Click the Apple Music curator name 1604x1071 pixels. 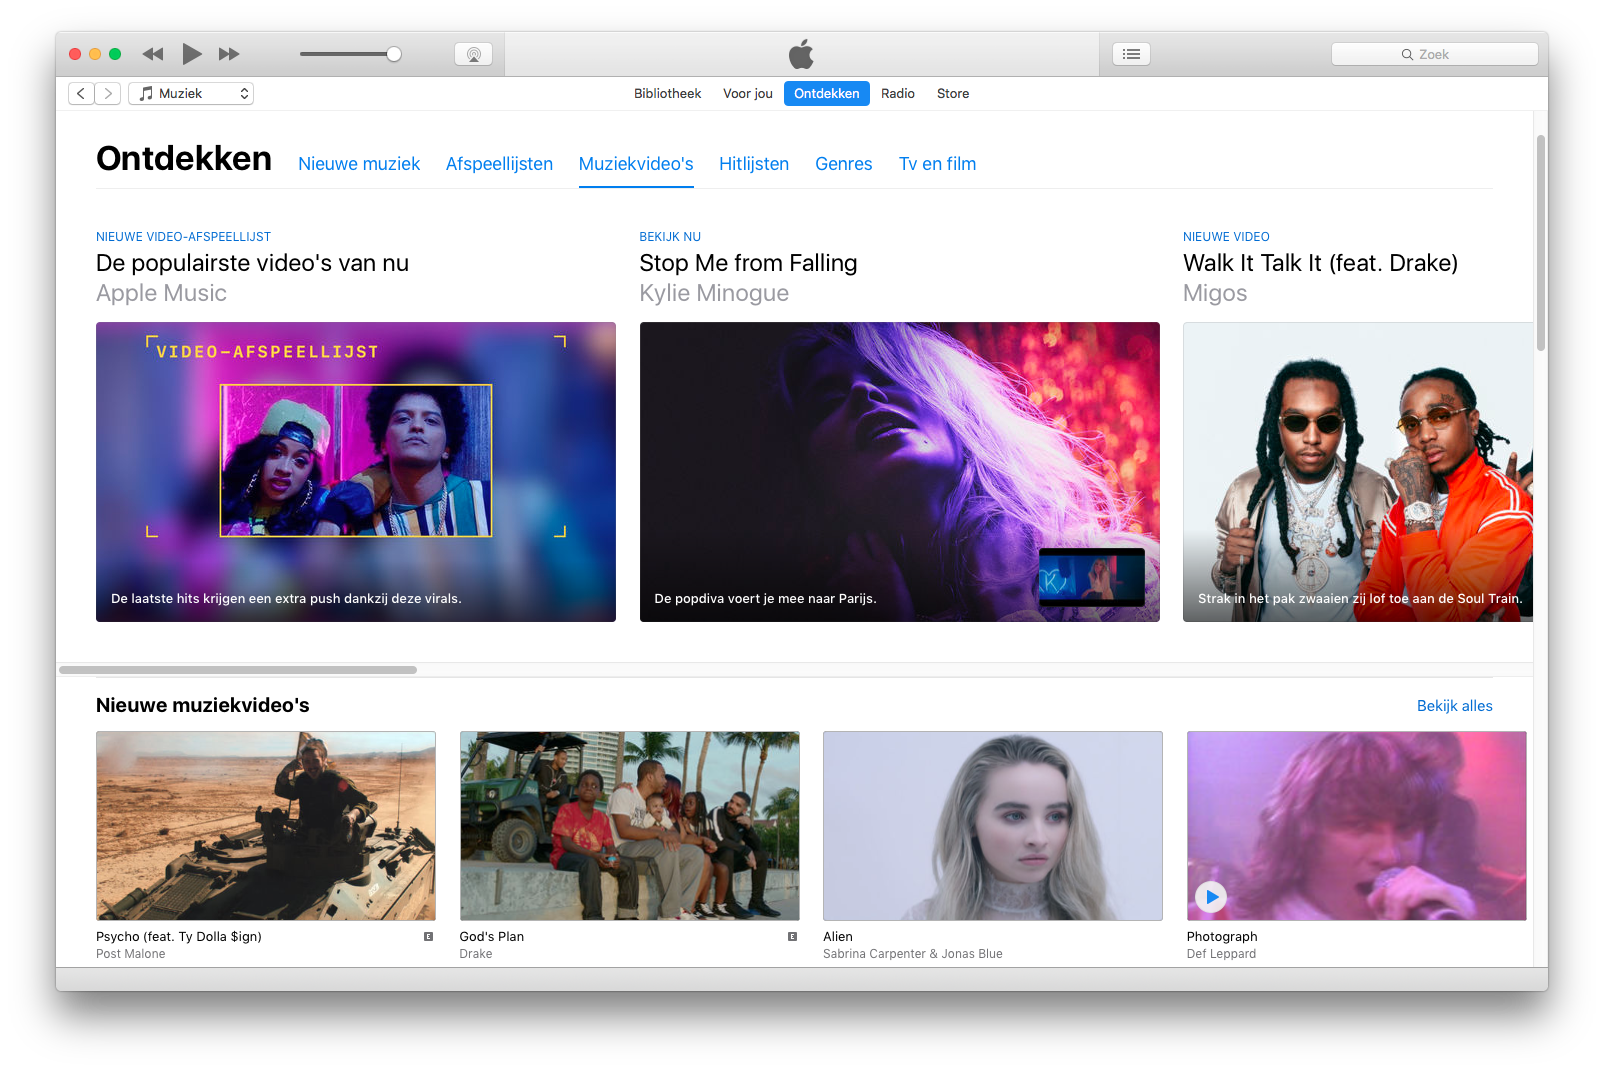pos(161,293)
